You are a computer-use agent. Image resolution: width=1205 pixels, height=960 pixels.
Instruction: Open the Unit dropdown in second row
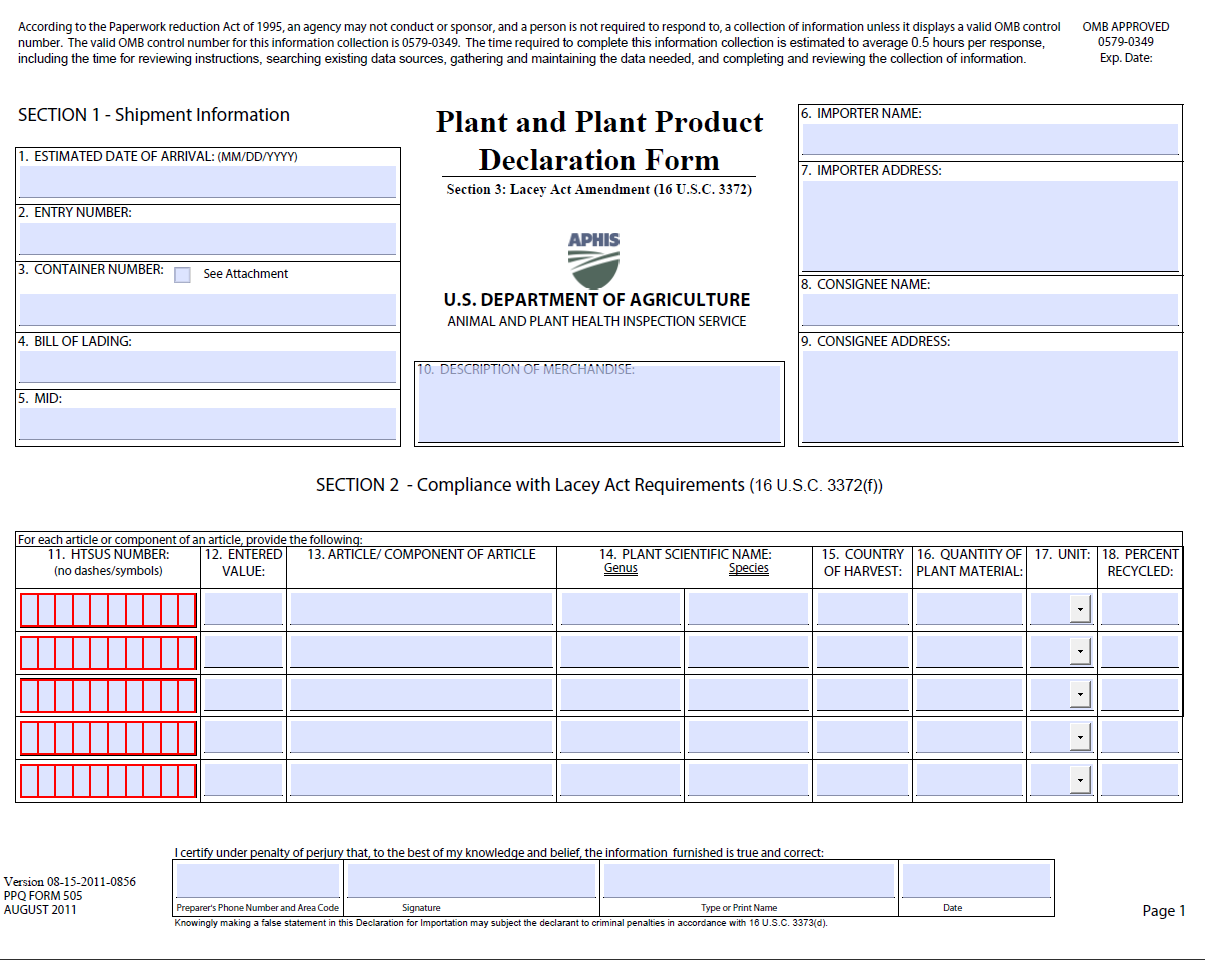tap(1079, 652)
